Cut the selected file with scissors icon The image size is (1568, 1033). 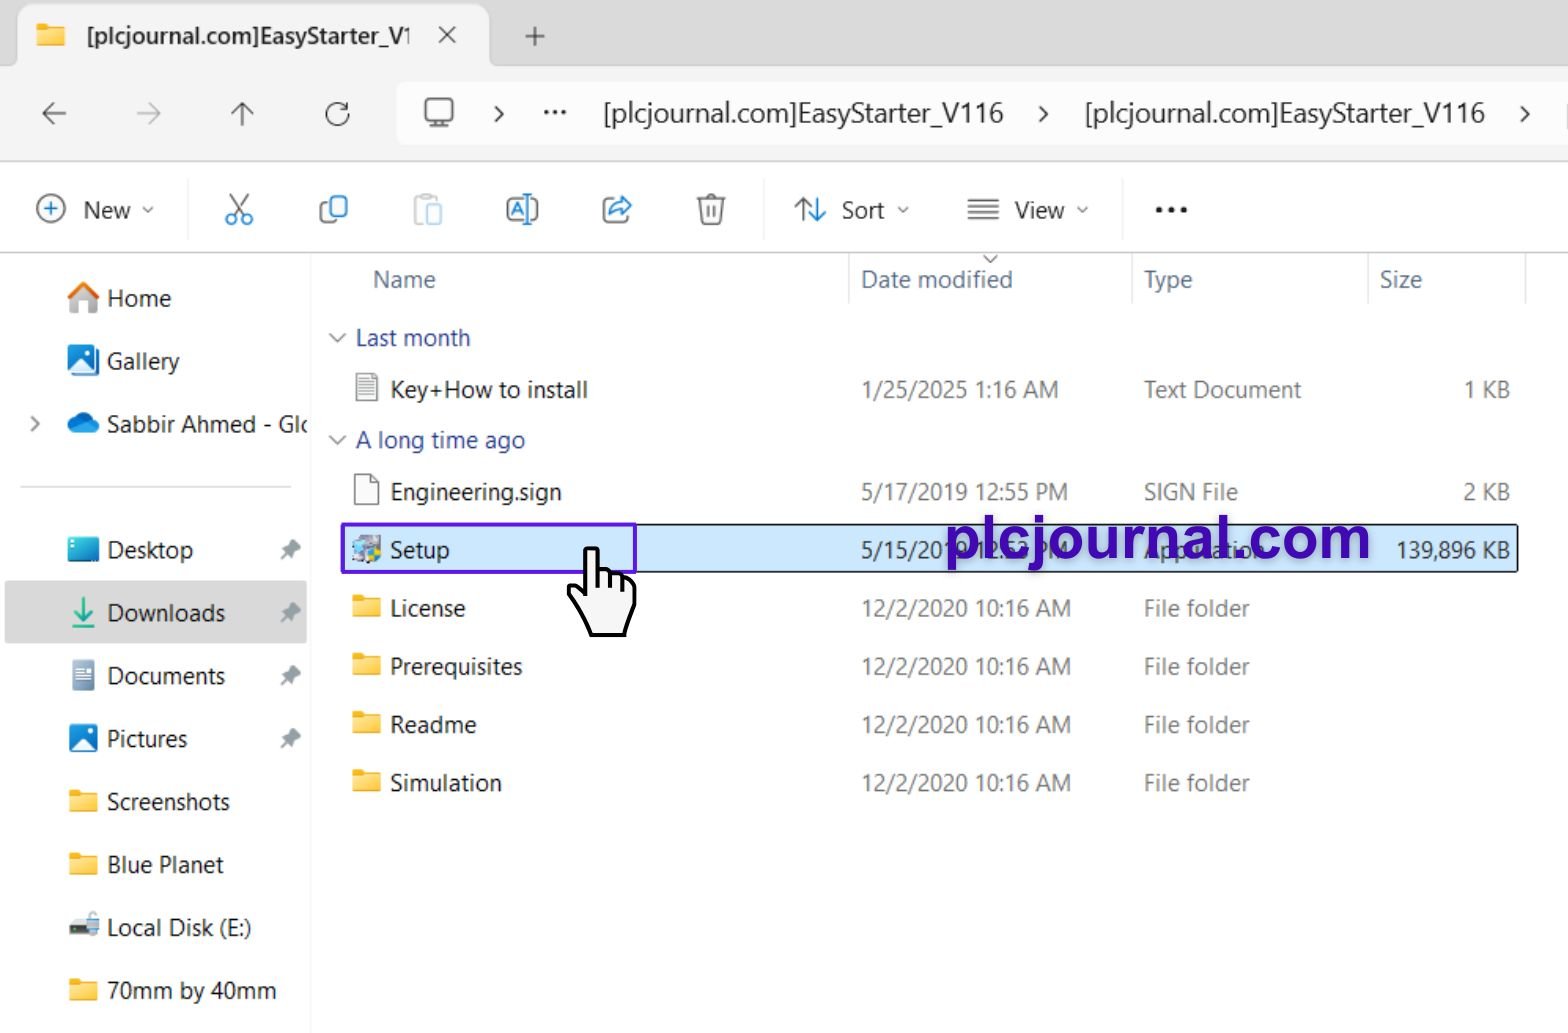(x=239, y=210)
